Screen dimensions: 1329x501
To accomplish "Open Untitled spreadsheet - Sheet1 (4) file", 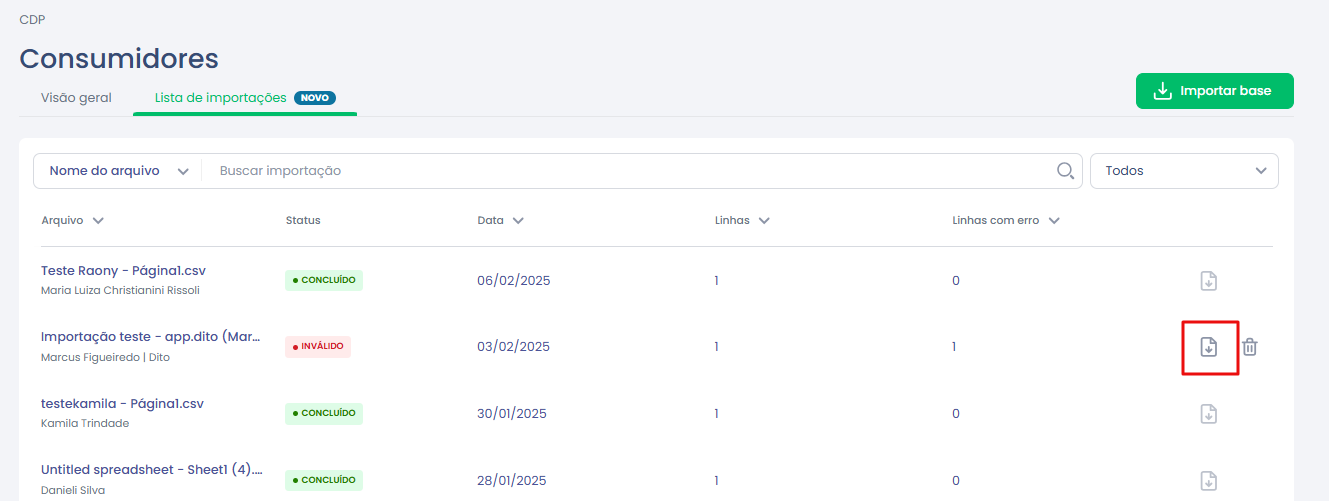I will [x=152, y=469].
